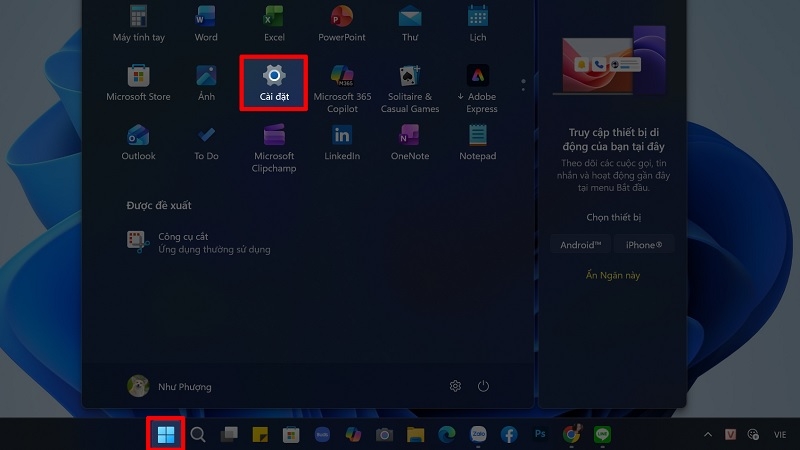
Task: Launch PowerPoint pinned app
Action: 342,23
